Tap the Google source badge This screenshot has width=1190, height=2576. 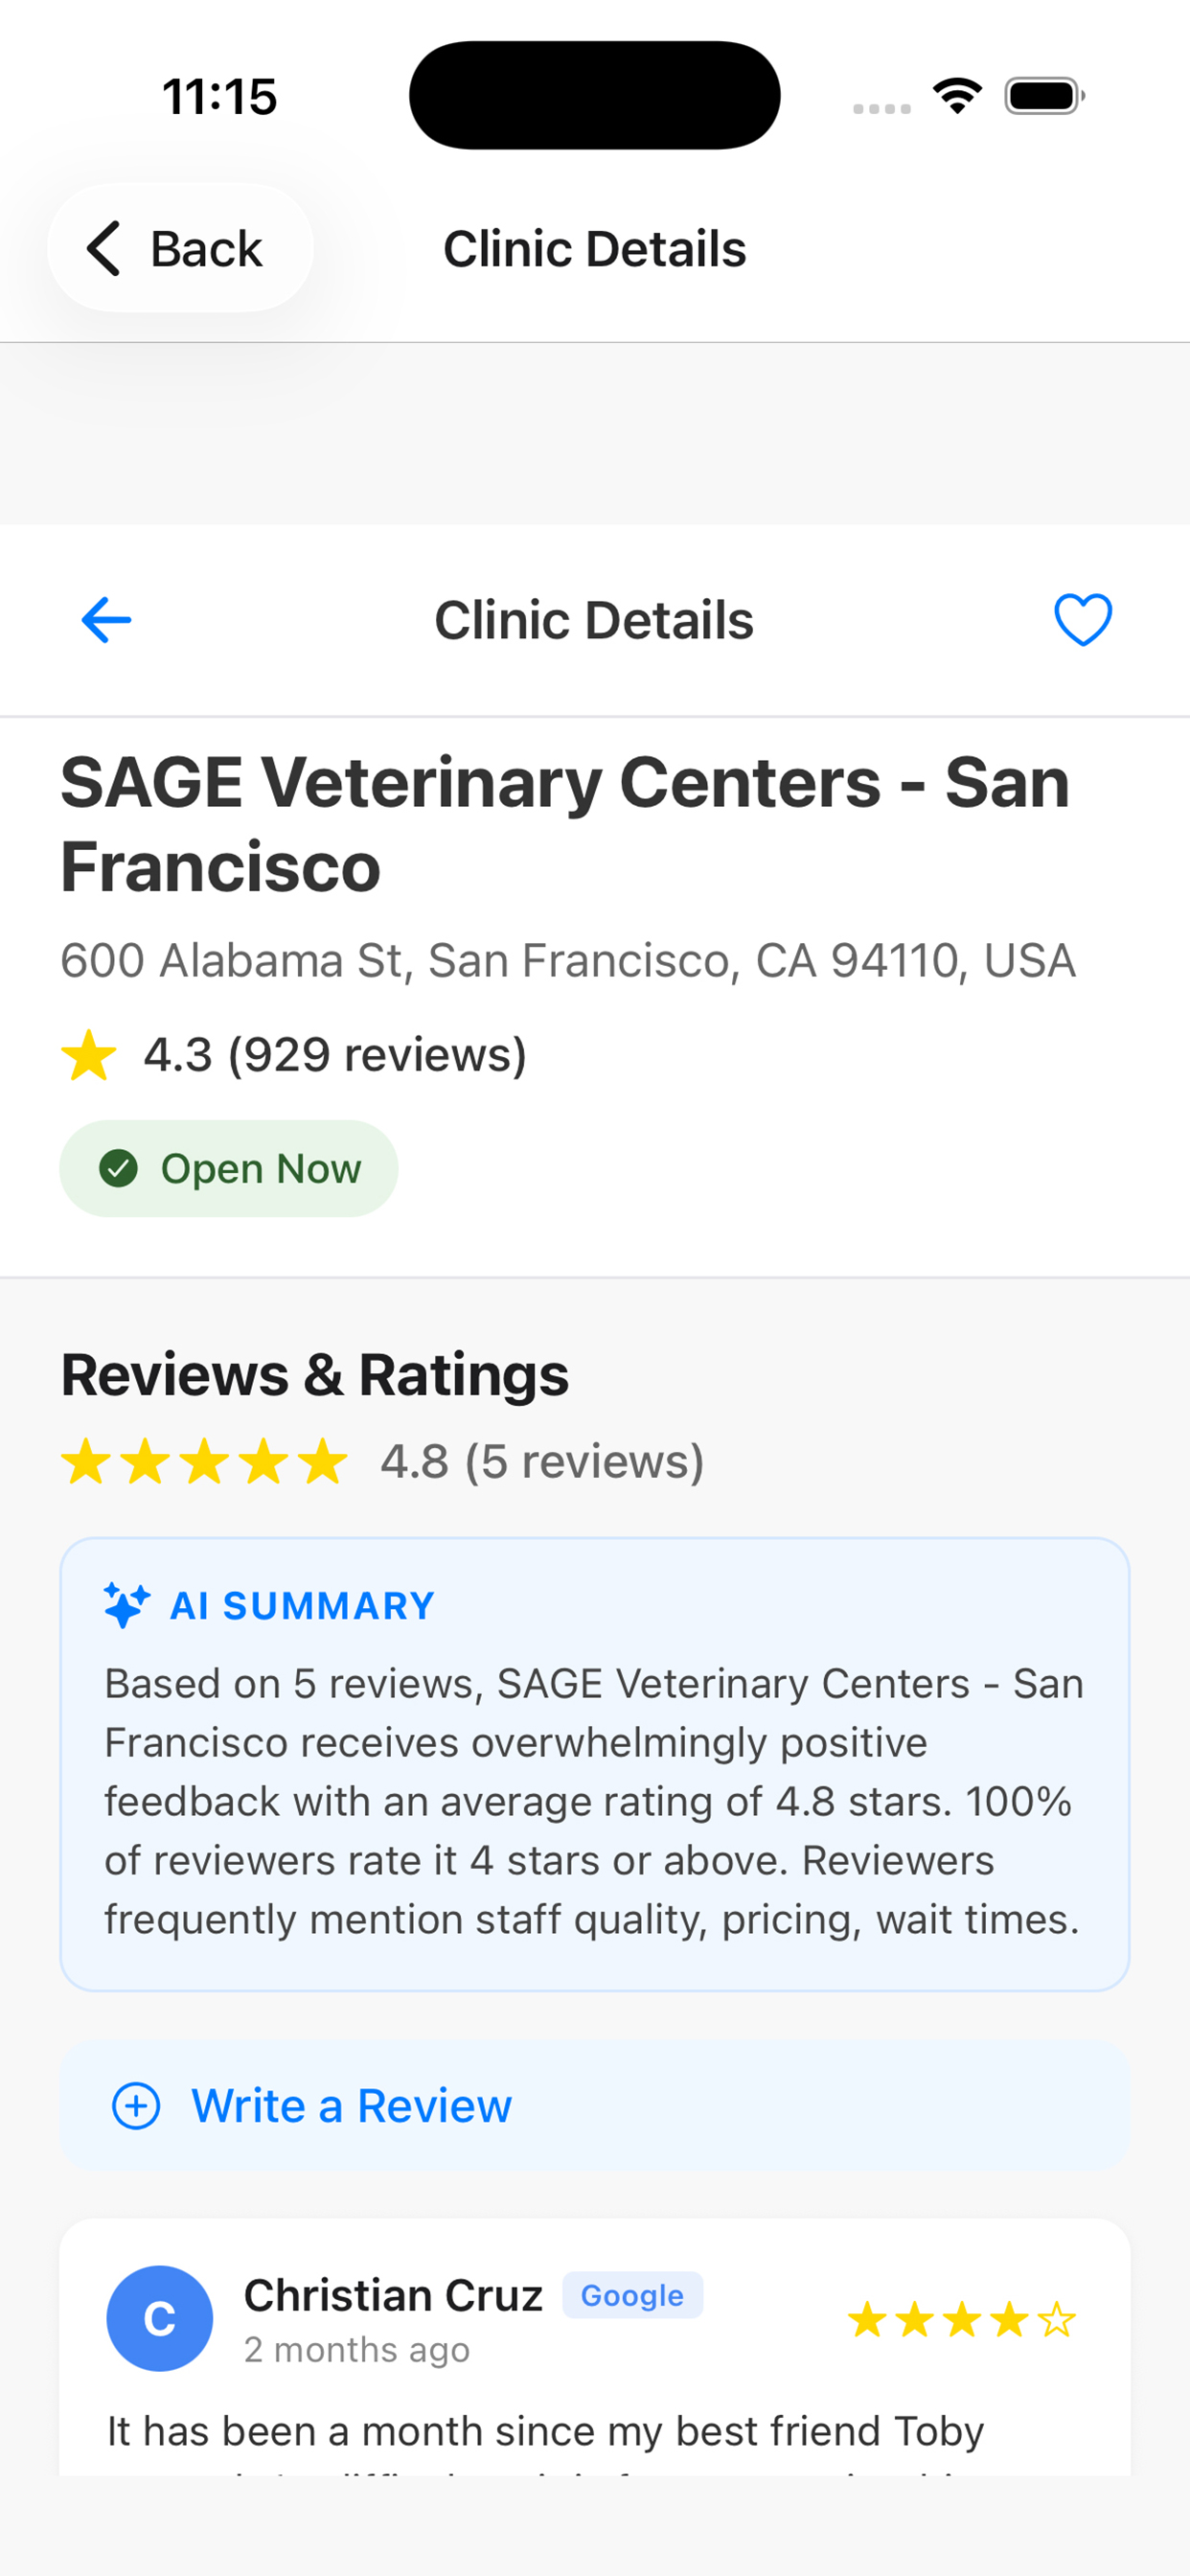click(x=632, y=2295)
